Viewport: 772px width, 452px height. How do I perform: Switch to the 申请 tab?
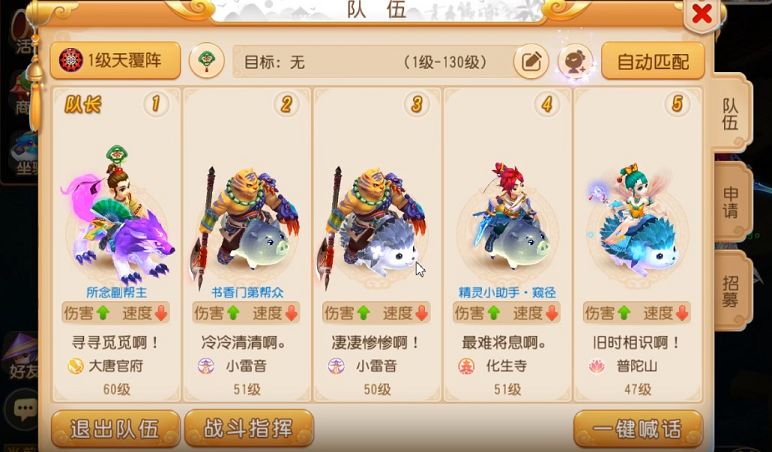tap(731, 202)
